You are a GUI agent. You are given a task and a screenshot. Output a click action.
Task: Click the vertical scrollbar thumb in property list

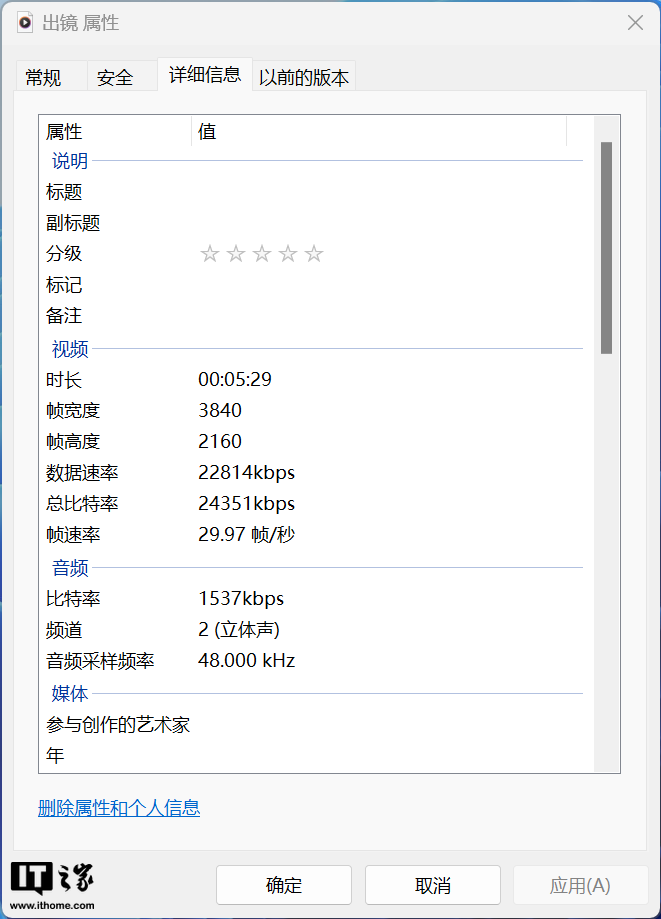[606, 248]
